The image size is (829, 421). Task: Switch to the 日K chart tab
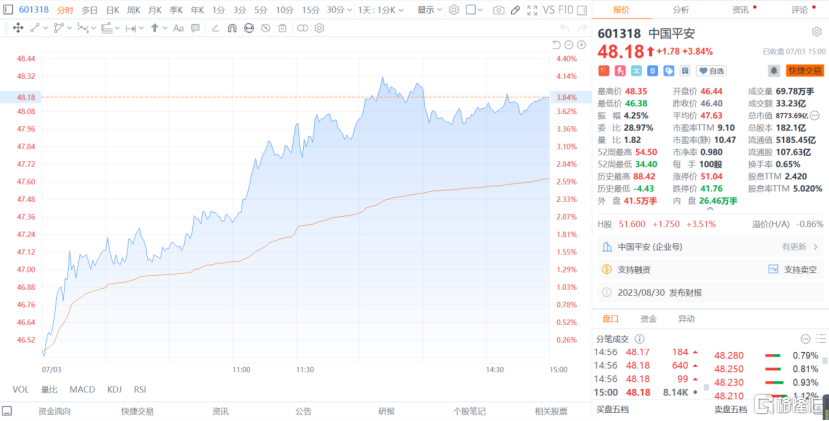(111, 9)
